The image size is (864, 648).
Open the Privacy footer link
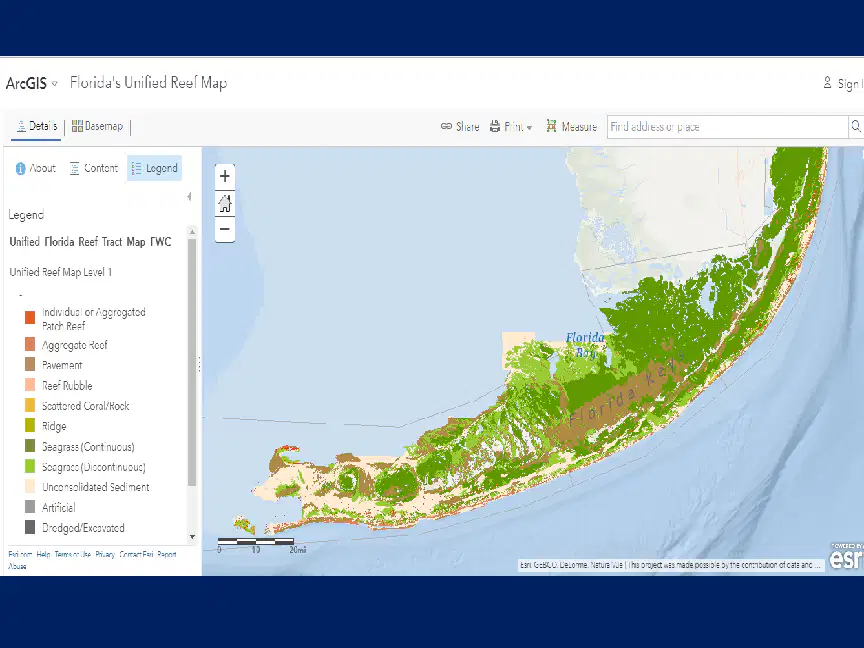click(105, 554)
